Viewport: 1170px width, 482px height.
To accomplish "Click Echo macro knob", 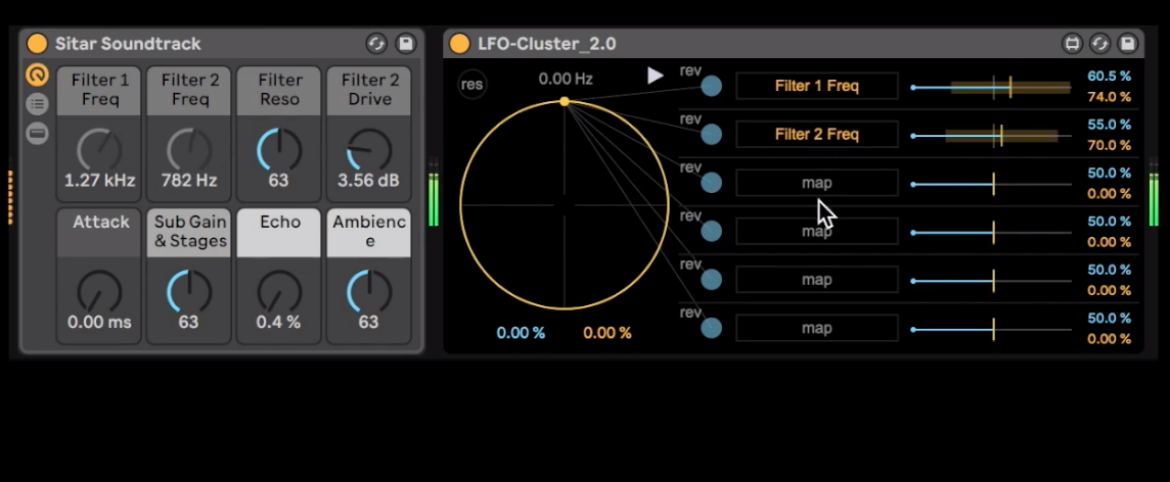I will click(x=279, y=292).
